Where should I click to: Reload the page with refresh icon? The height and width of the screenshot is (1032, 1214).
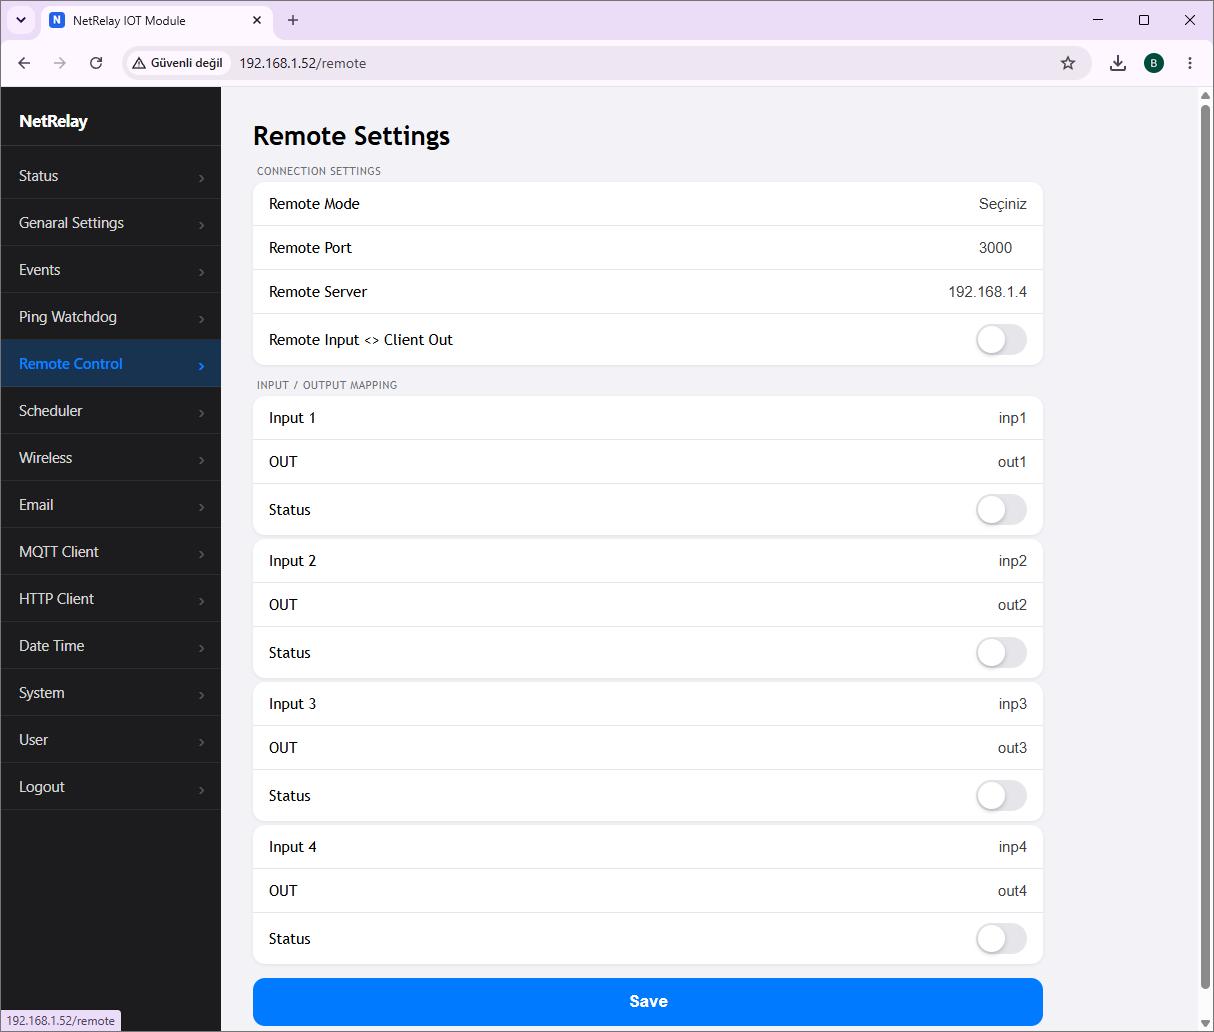click(x=96, y=63)
